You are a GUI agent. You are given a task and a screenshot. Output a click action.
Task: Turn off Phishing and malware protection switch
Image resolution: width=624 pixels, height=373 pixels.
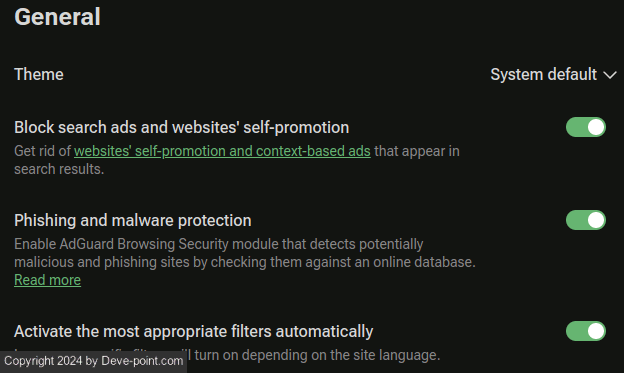click(586, 220)
